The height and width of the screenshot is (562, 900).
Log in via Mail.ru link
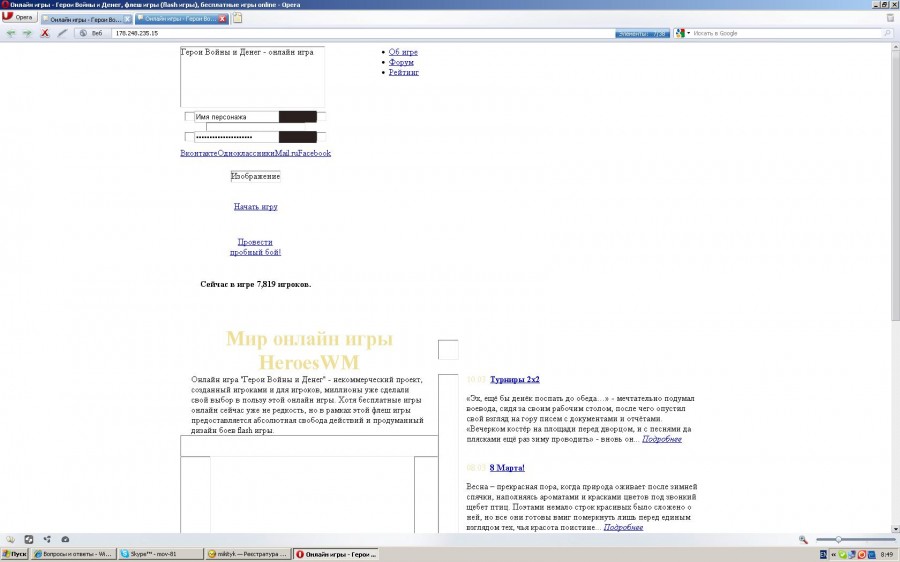(286, 153)
